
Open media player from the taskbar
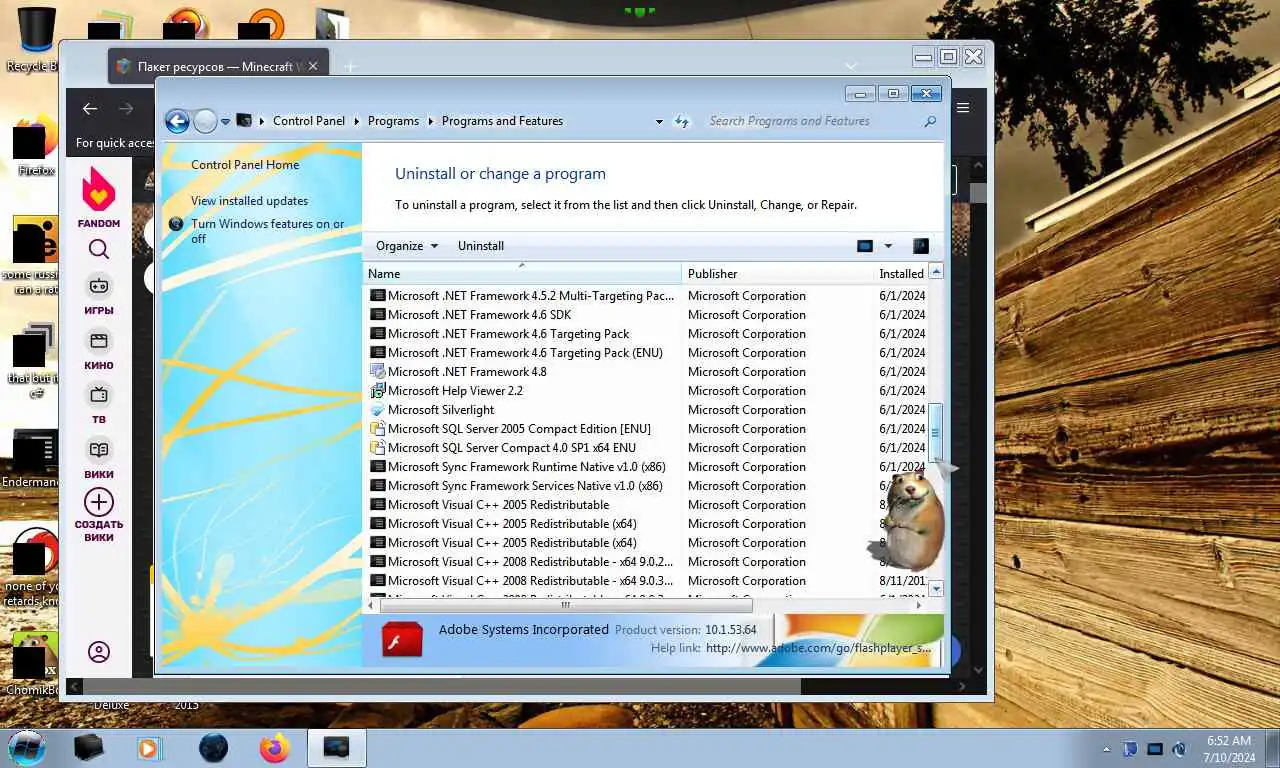[148, 747]
